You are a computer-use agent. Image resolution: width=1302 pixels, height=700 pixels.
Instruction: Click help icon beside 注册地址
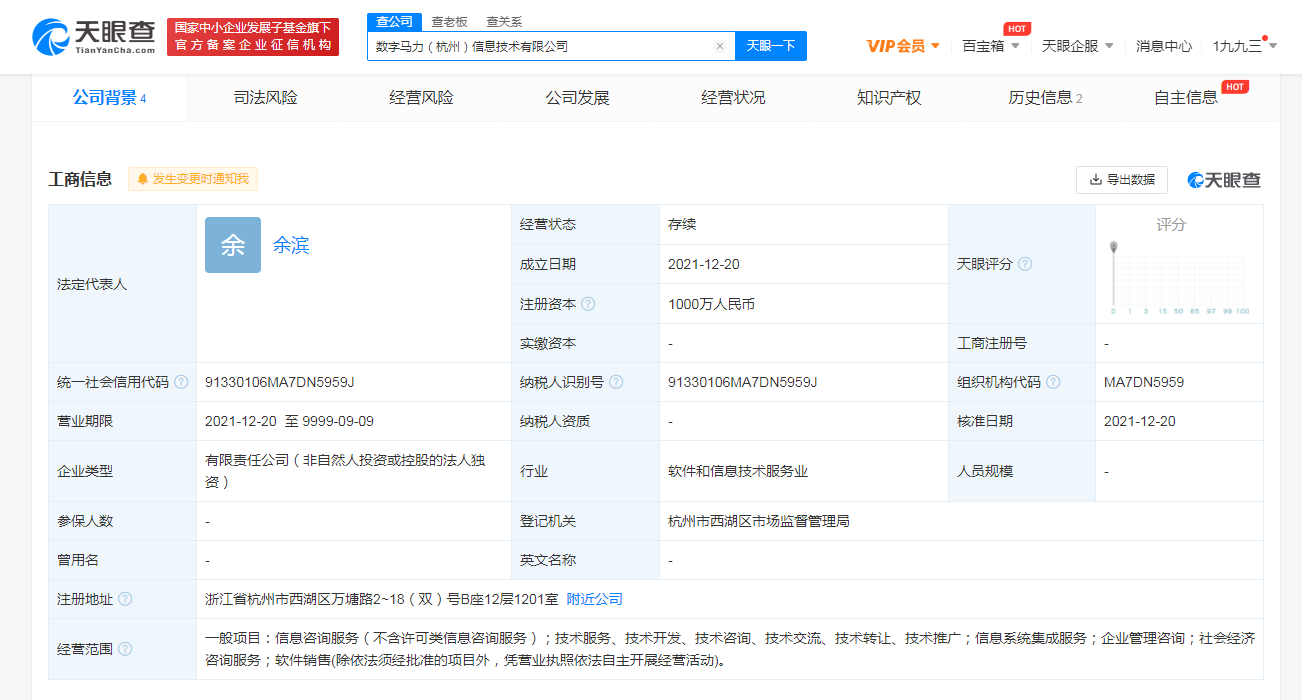point(125,599)
